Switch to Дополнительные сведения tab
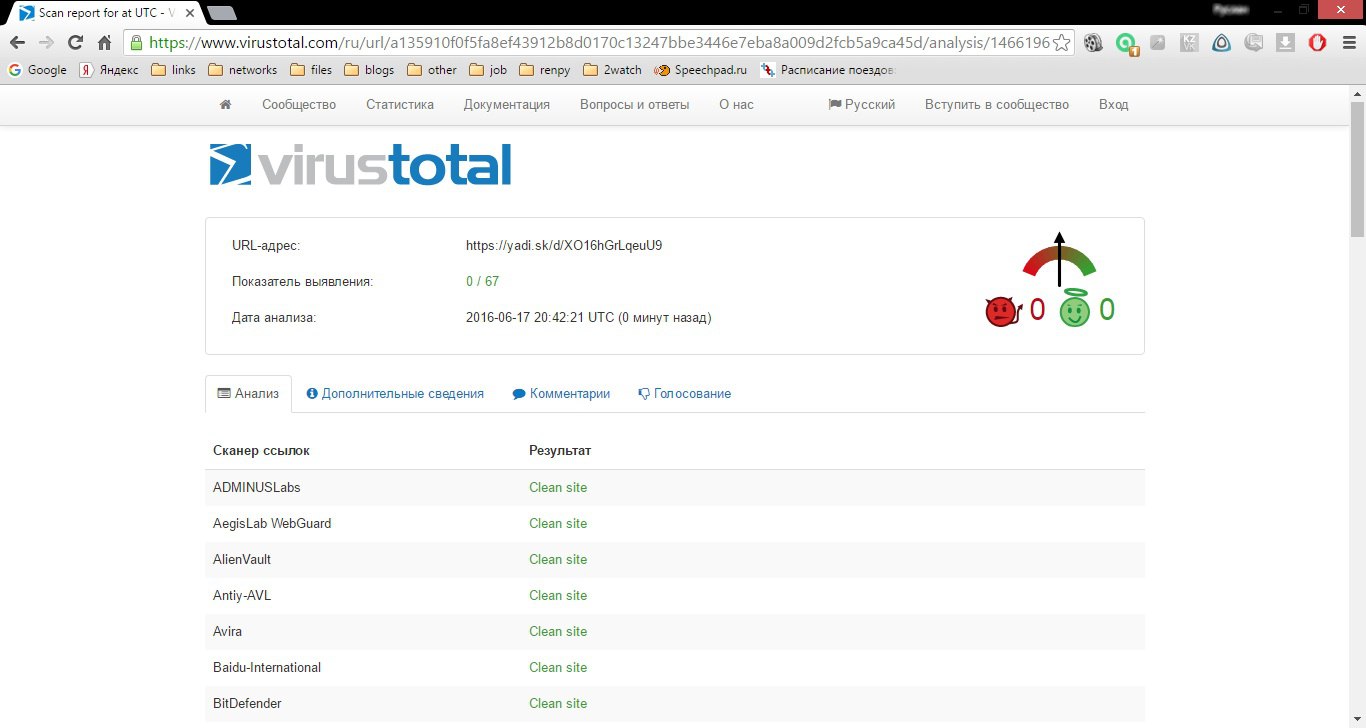This screenshot has height=728, width=1366. pos(395,393)
